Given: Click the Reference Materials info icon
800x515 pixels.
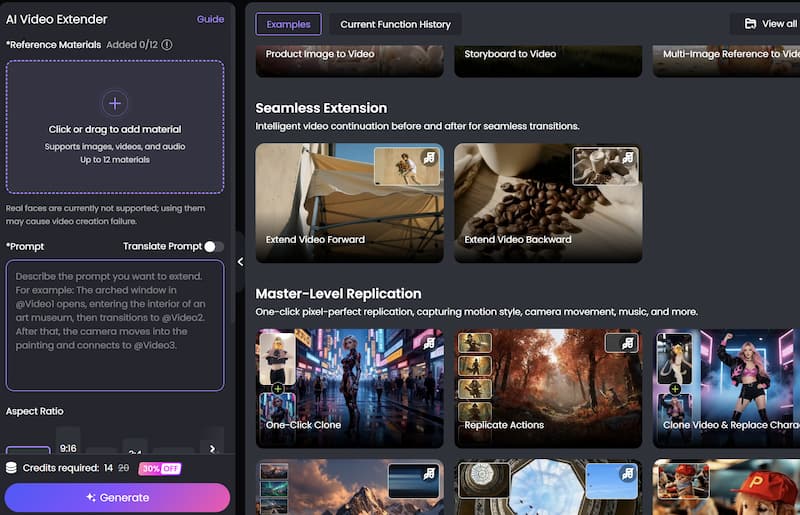Looking at the screenshot, I should click(167, 45).
